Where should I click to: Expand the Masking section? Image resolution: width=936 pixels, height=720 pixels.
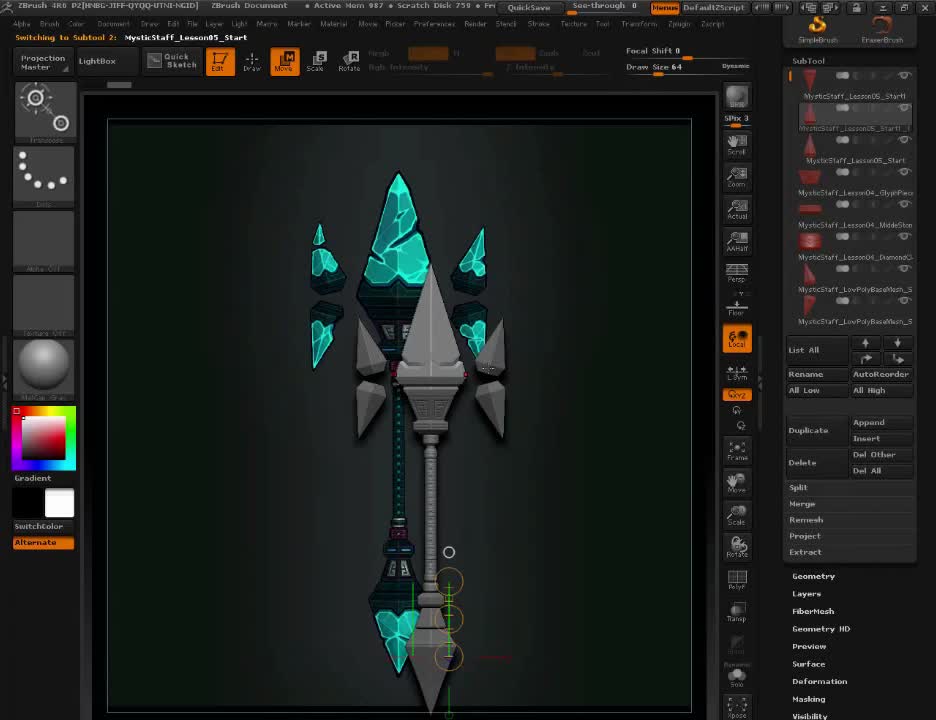click(808, 699)
